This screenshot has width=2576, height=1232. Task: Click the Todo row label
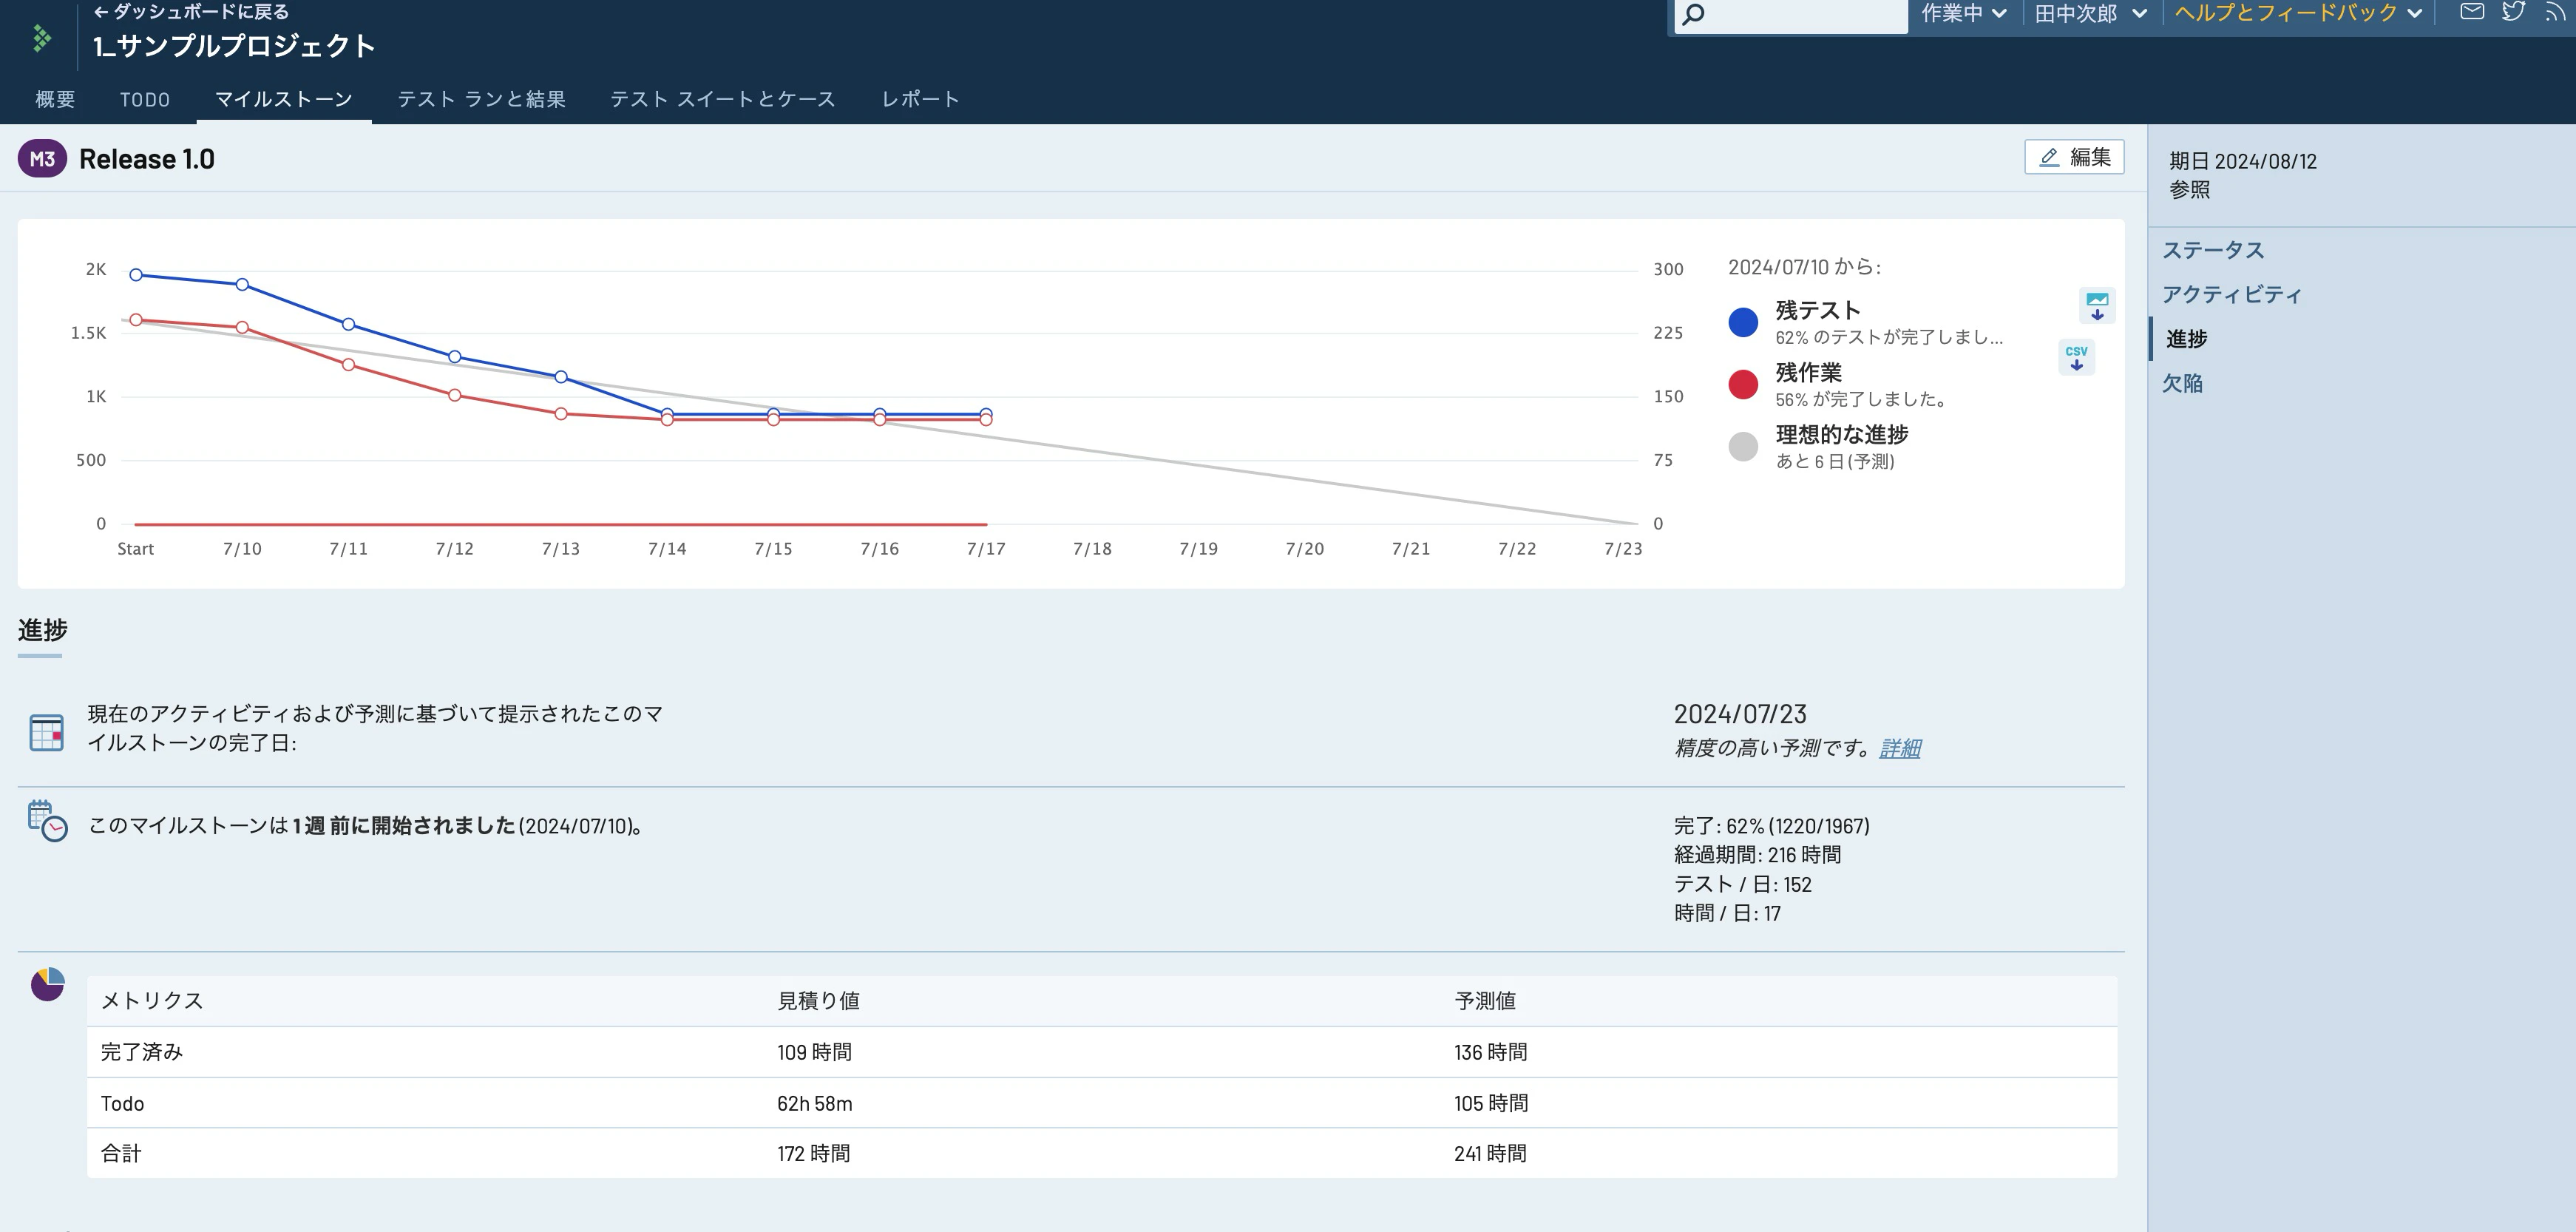click(123, 1103)
